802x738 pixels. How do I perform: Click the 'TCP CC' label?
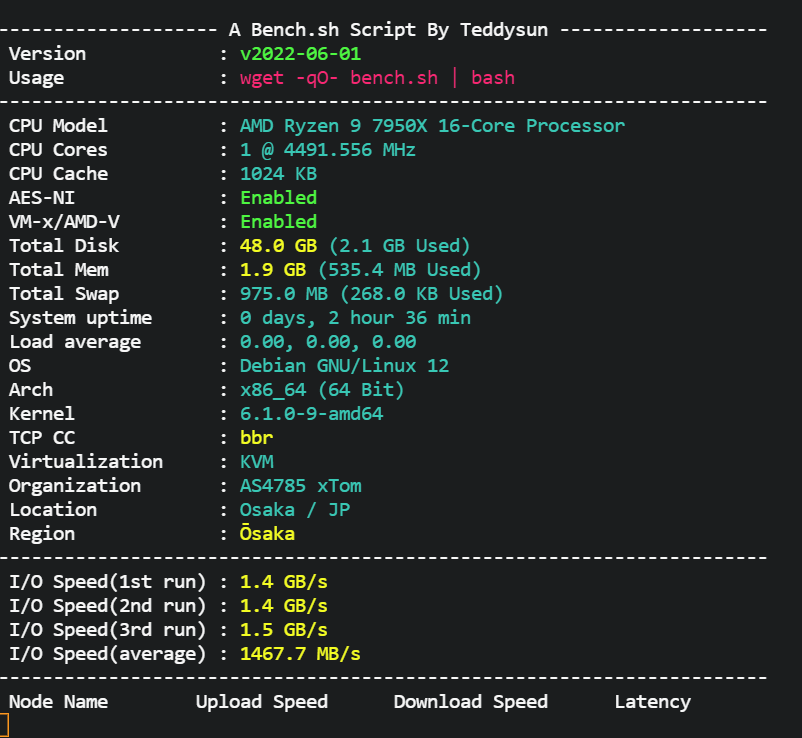pyautogui.click(x=42, y=438)
